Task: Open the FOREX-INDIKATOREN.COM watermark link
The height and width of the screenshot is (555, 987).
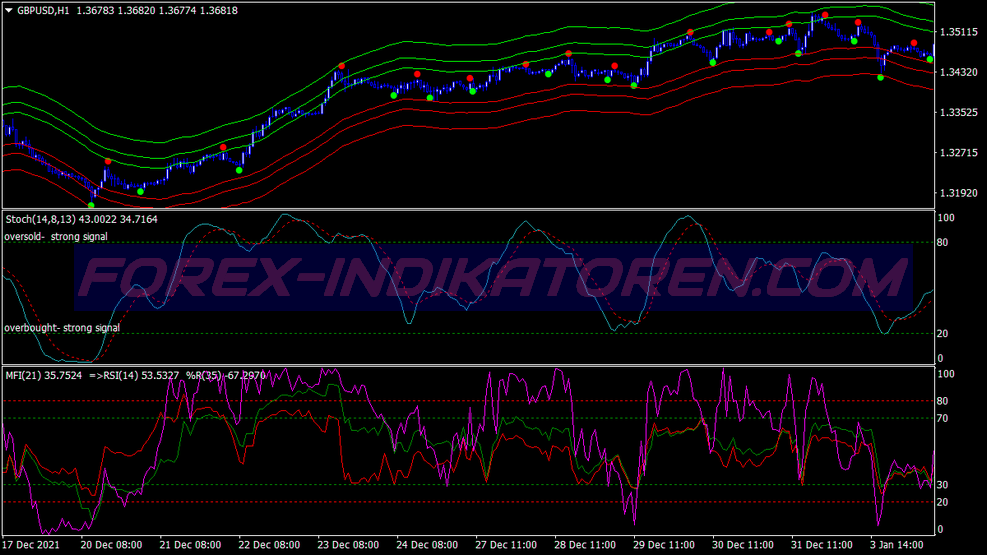Action: (492, 277)
